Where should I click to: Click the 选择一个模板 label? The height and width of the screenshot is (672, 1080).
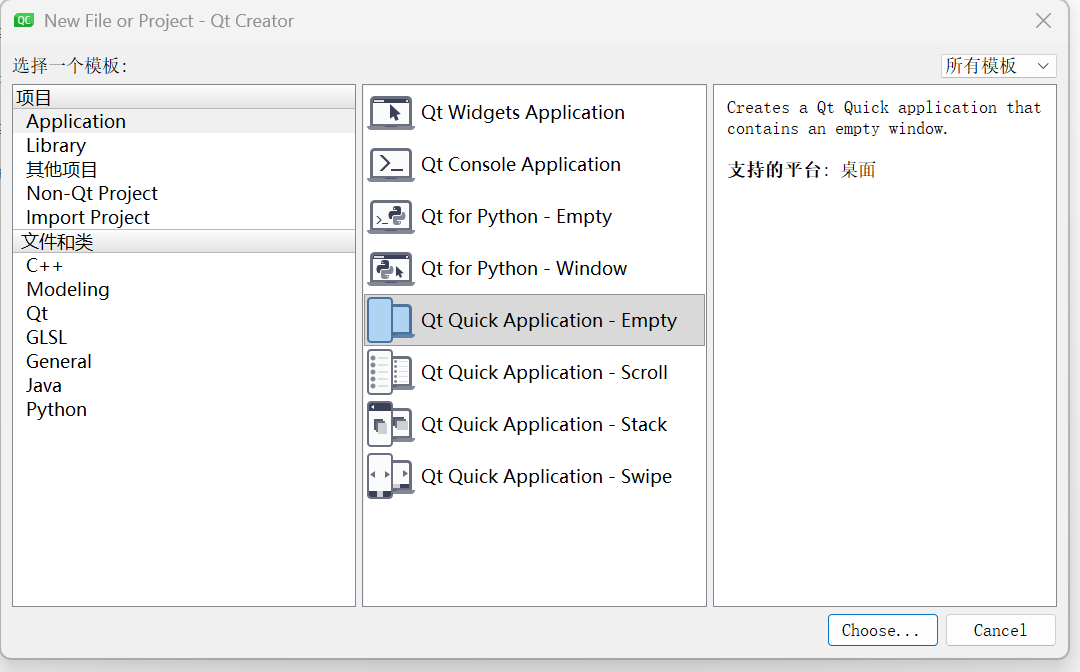coord(70,66)
